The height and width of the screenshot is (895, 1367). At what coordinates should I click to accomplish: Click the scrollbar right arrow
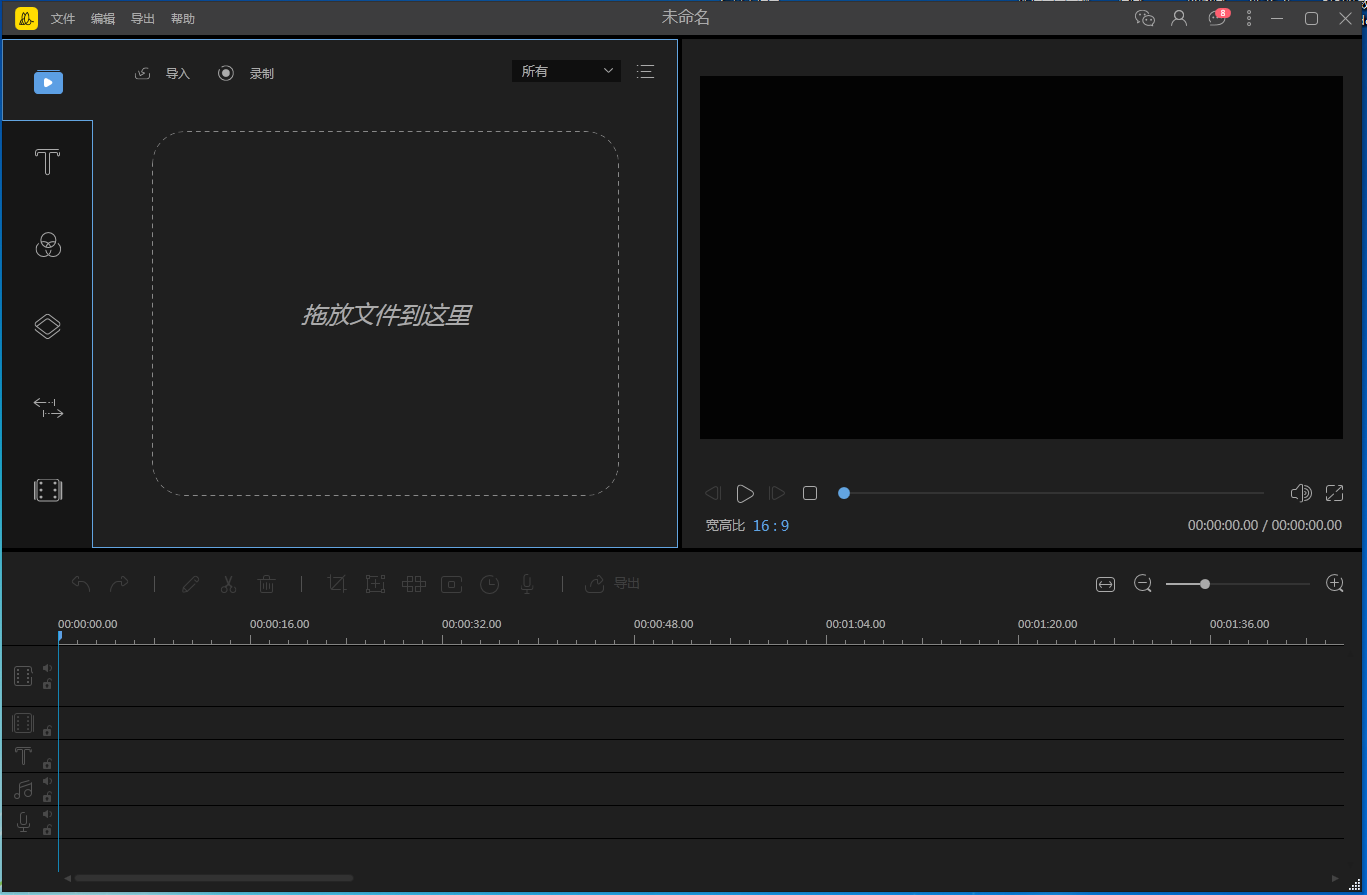(x=1335, y=878)
